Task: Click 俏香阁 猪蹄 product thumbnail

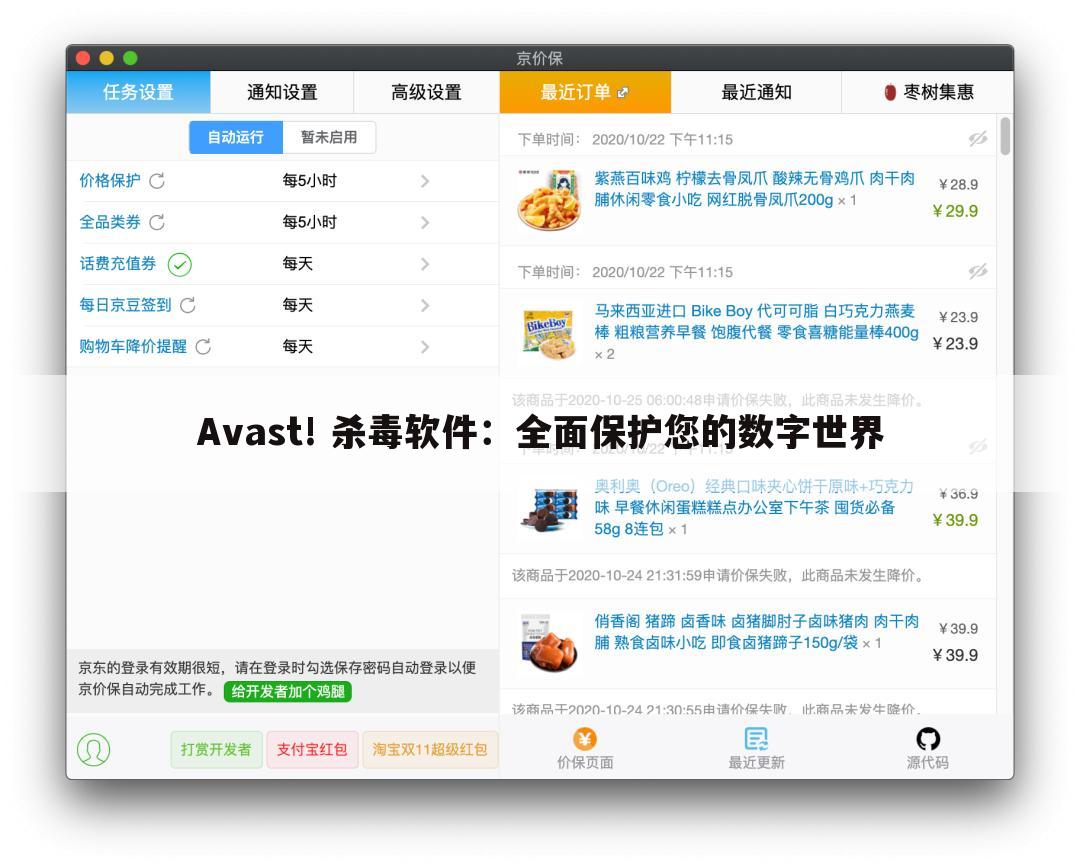Action: [548, 643]
